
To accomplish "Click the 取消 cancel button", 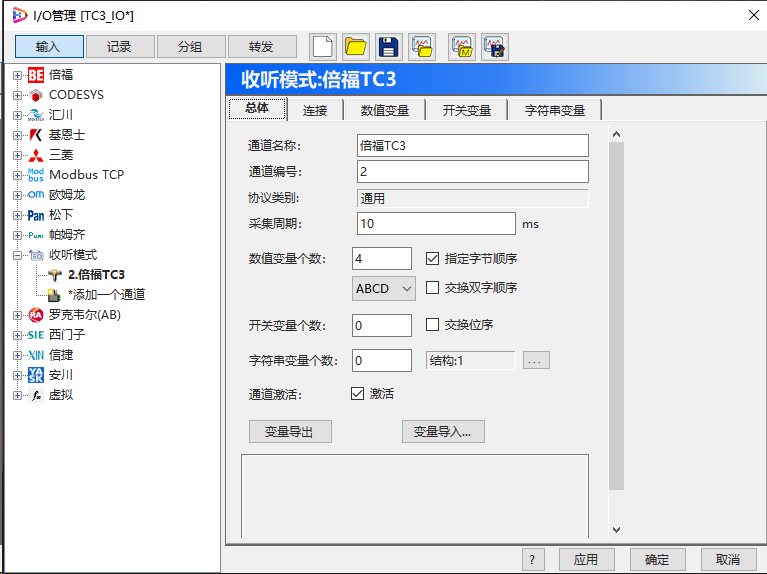I will pyautogui.click(x=728, y=559).
